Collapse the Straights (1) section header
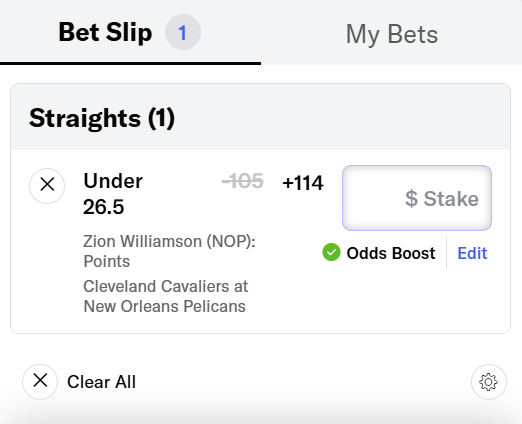The width and height of the screenshot is (522, 424). coord(260,117)
